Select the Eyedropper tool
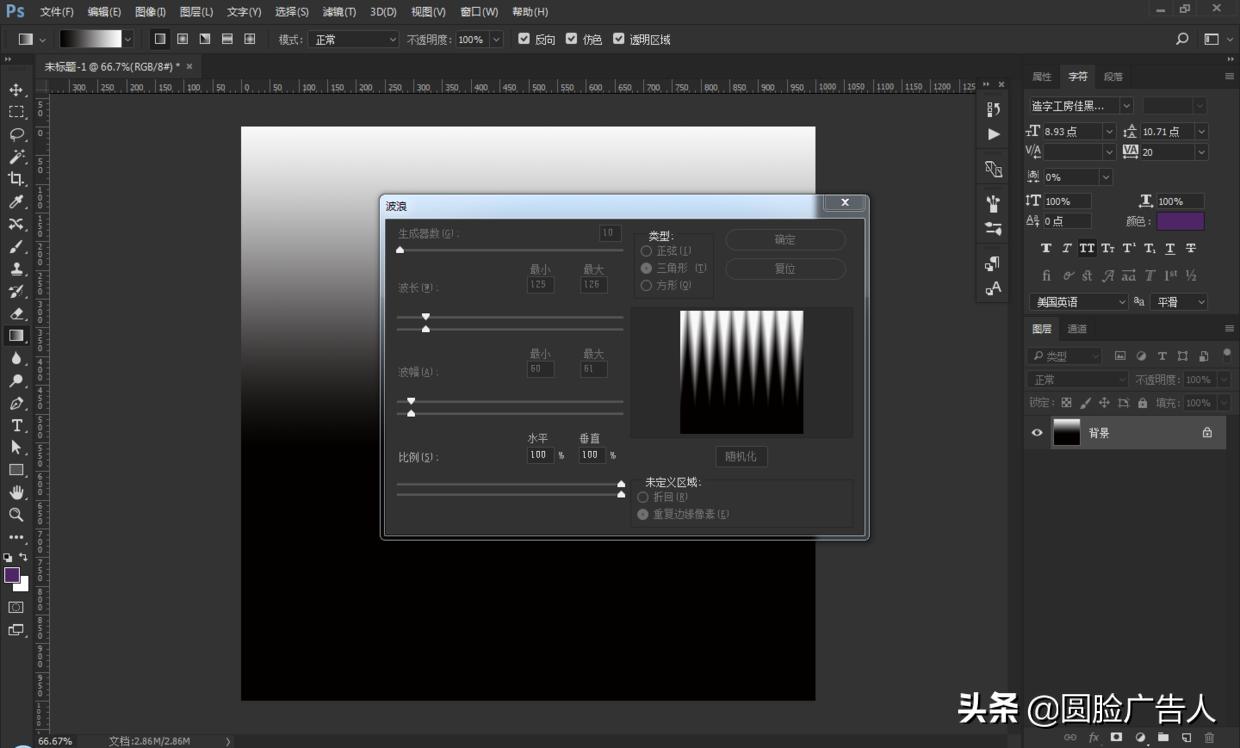 [x=16, y=202]
